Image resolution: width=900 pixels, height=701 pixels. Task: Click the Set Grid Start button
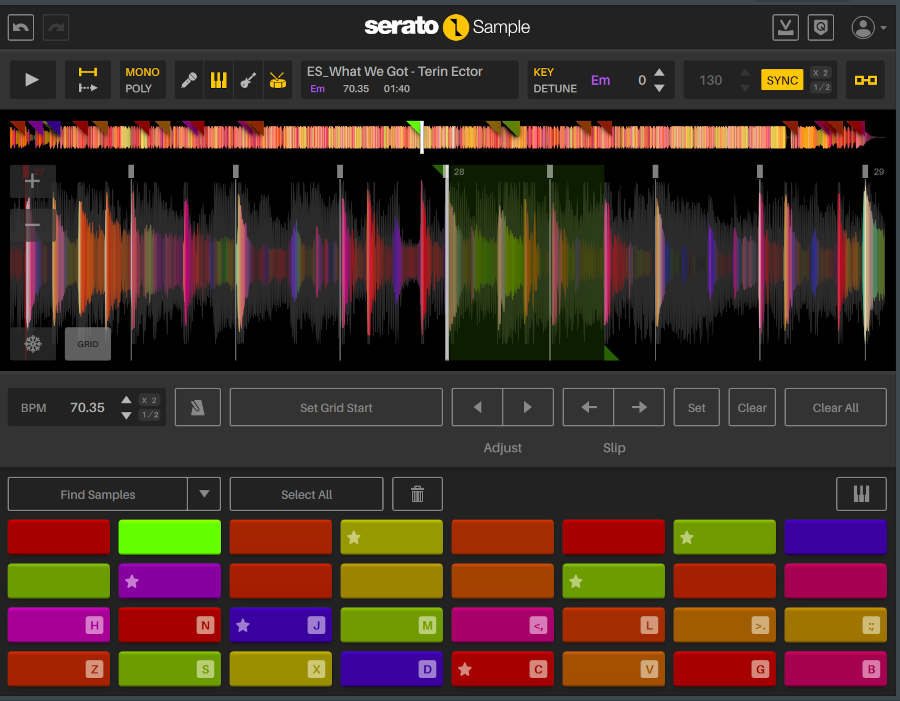336,408
